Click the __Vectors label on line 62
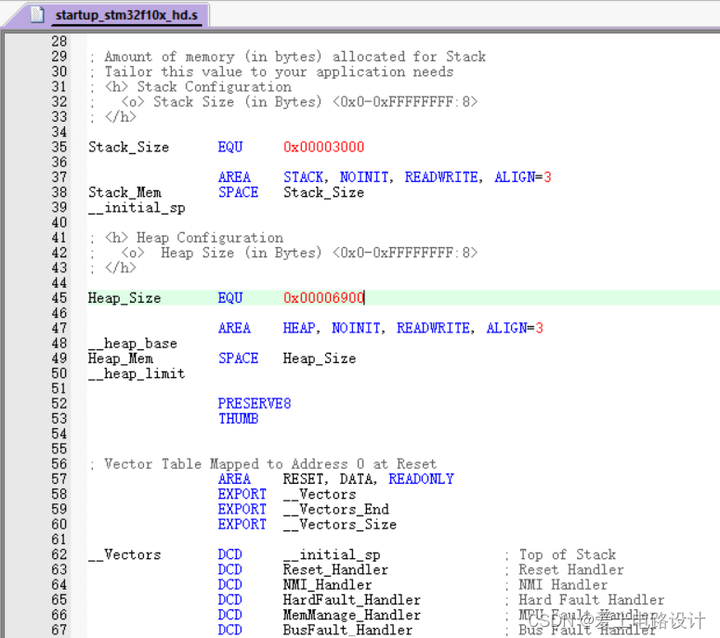The image size is (720, 638). 124,554
